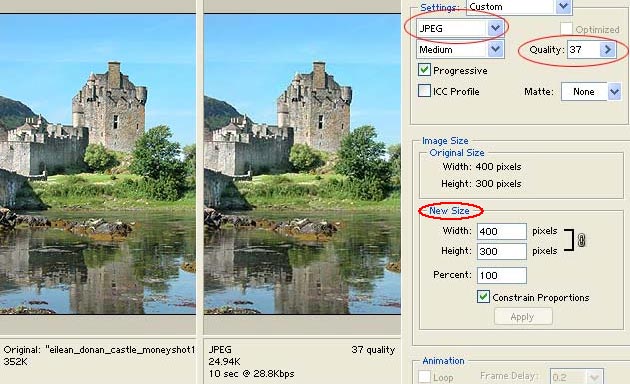The height and width of the screenshot is (384, 630).
Task: Click the New Size Width field
Action: [501, 231]
